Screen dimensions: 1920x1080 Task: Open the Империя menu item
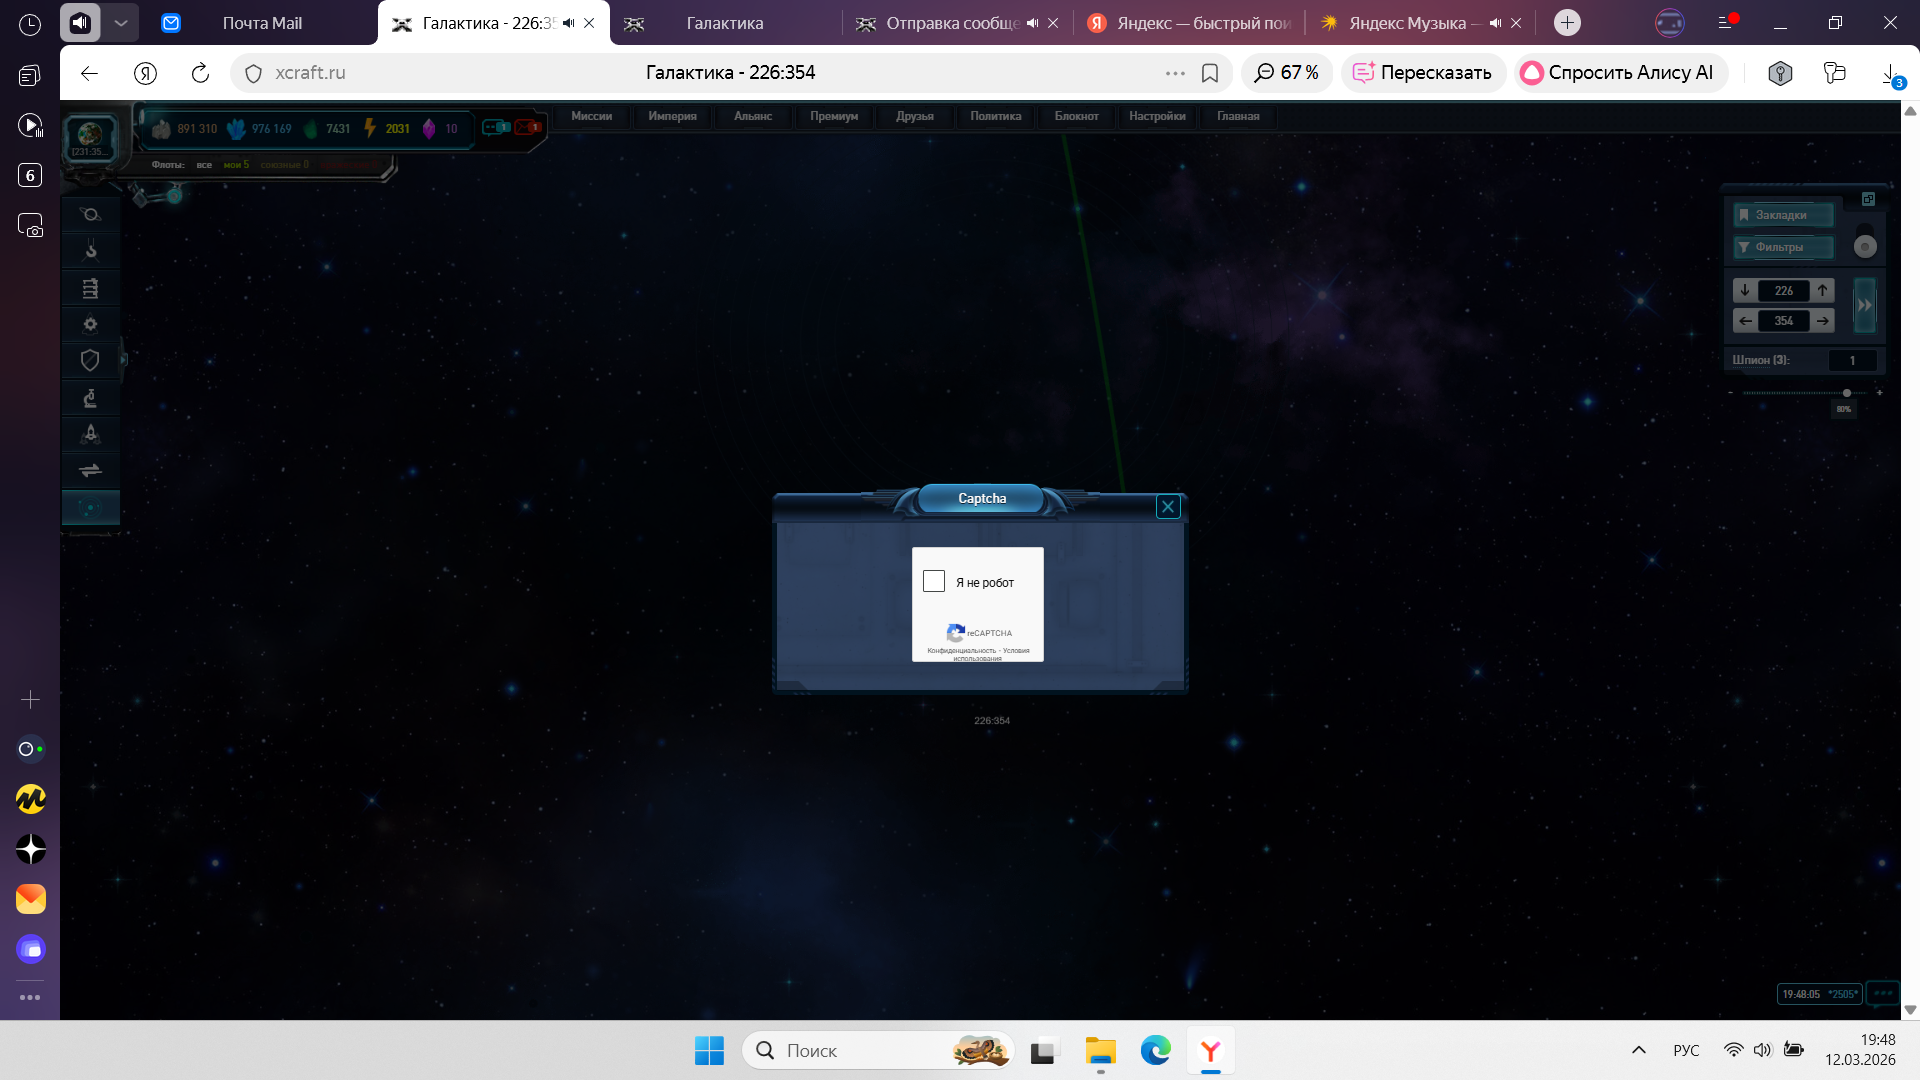point(672,116)
